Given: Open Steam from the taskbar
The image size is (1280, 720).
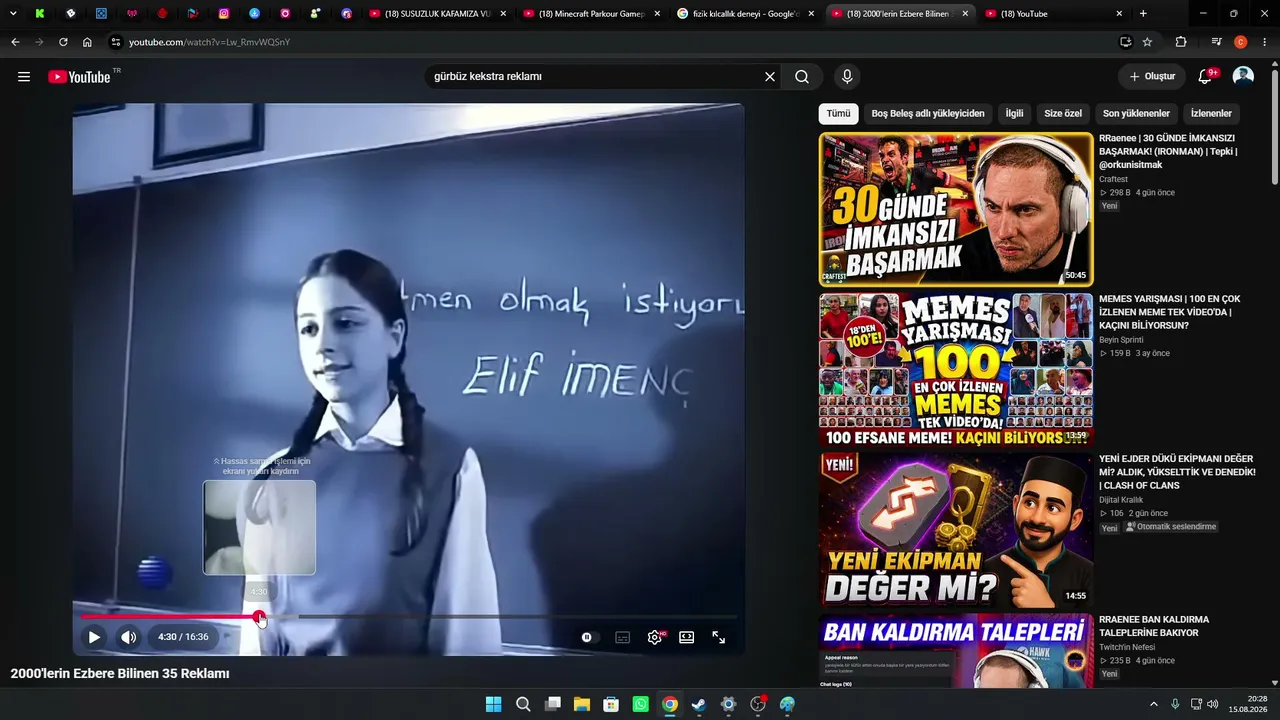Looking at the screenshot, I should [x=699, y=704].
